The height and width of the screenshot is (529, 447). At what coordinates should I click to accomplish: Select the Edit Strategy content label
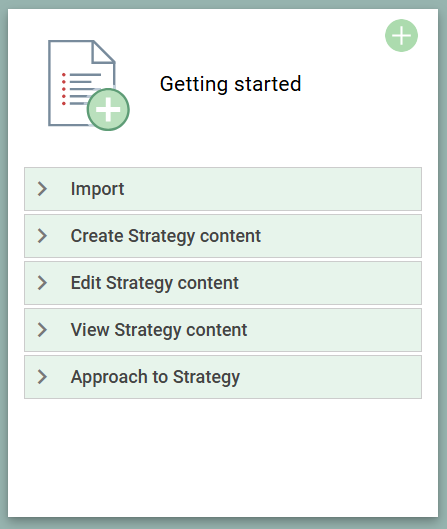point(155,283)
